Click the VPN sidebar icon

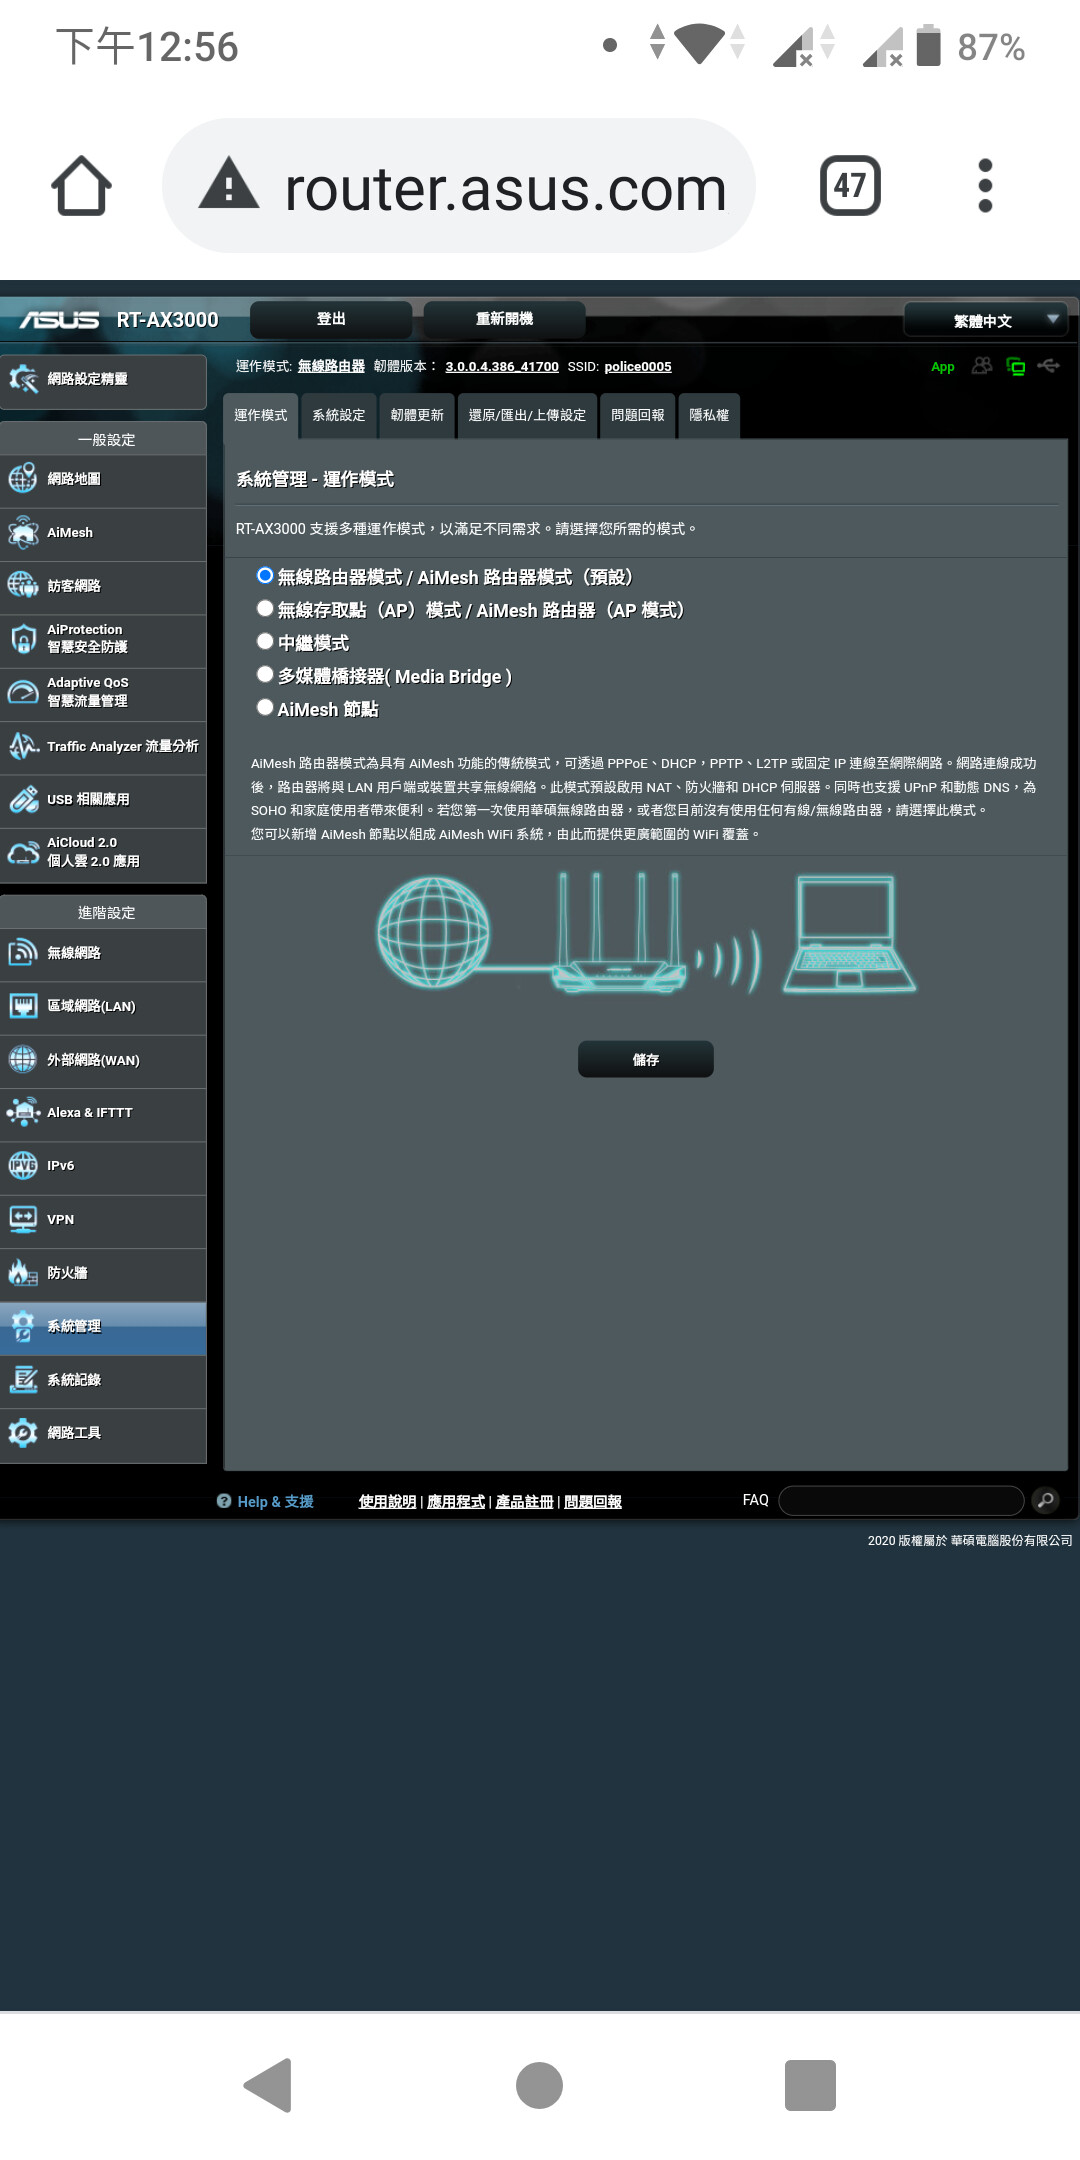coord(23,1219)
